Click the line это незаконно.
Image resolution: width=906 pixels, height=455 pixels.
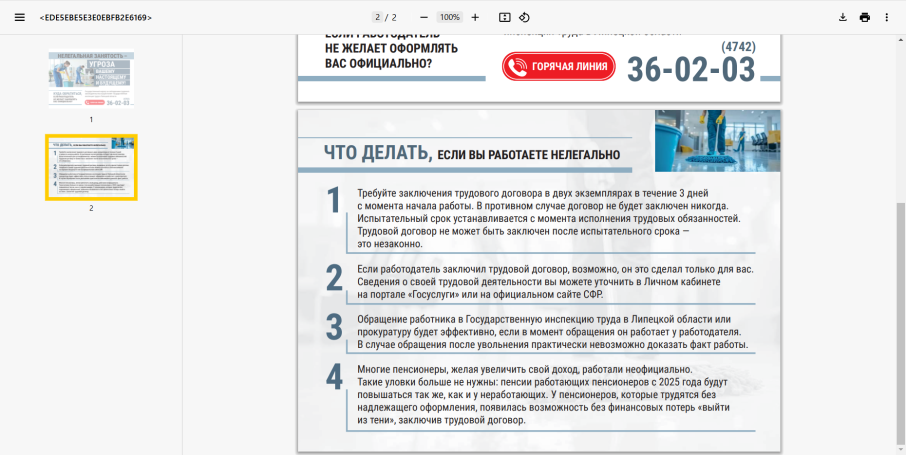click(390, 244)
